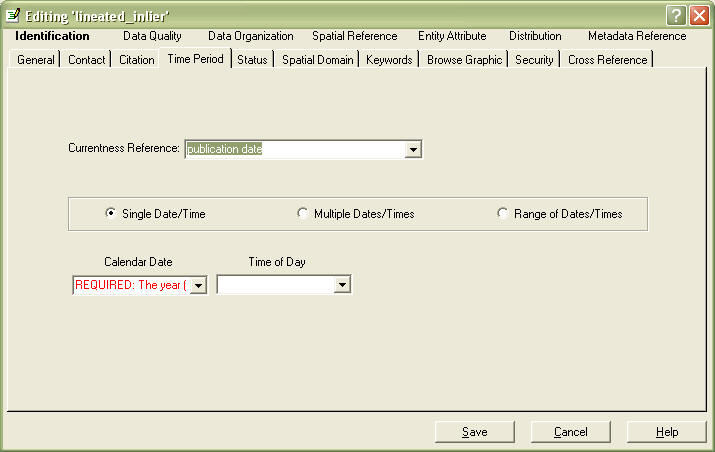Image resolution: width=715 pixels, height=452 pixels.
Task: Click into the Currentness Reference text field
Action: pyautogui.click(x=292, y=150)
